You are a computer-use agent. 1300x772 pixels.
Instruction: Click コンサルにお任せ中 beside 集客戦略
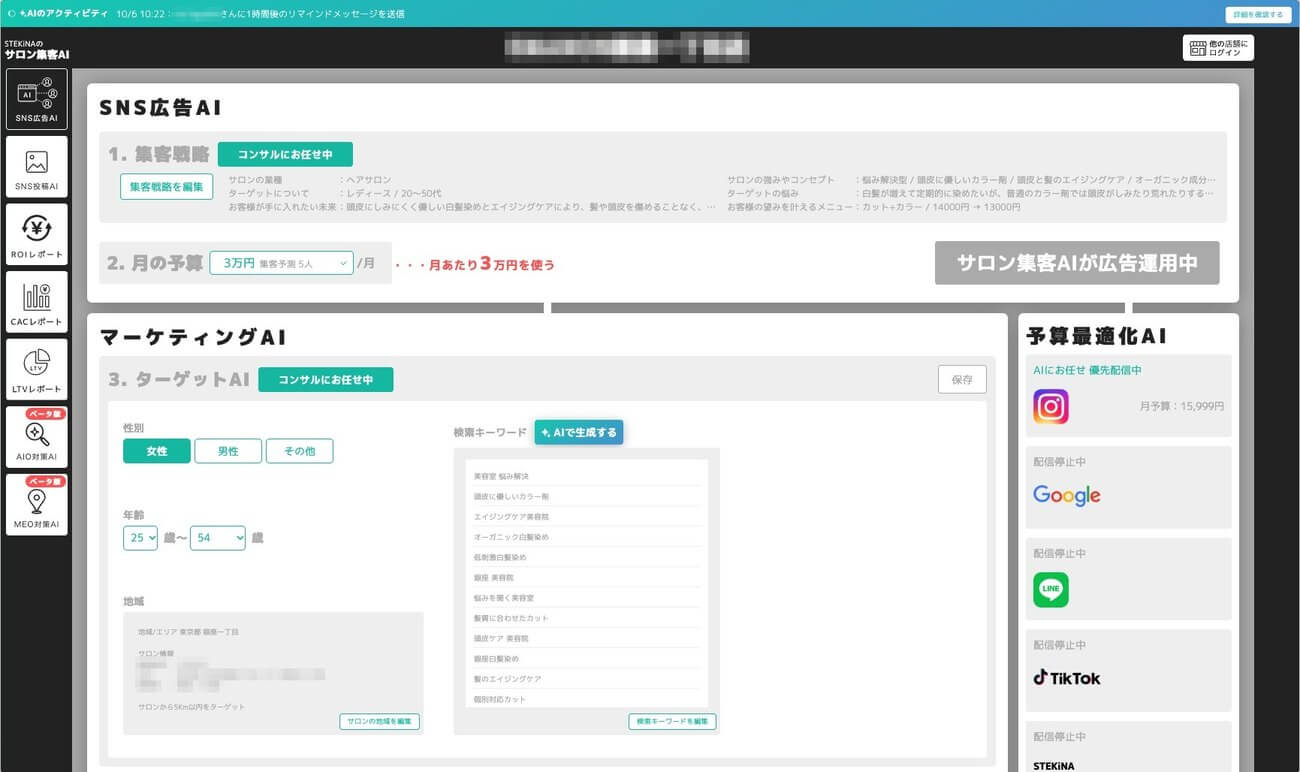[285, 154]
